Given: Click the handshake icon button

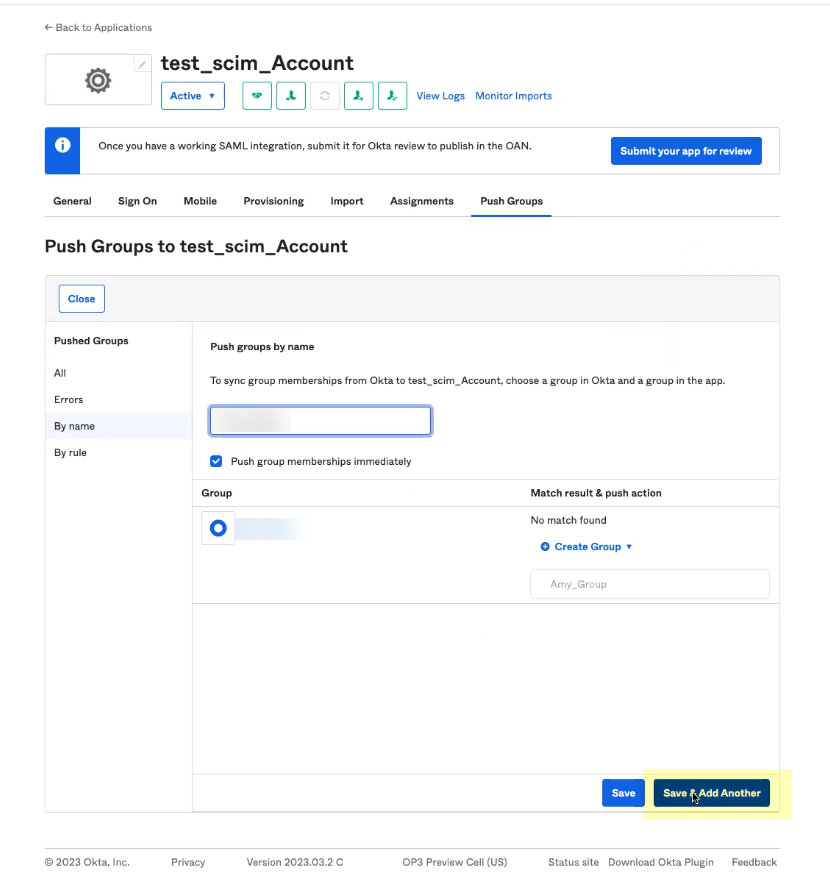Looking at the screenshot, I should tap(257, 96).
